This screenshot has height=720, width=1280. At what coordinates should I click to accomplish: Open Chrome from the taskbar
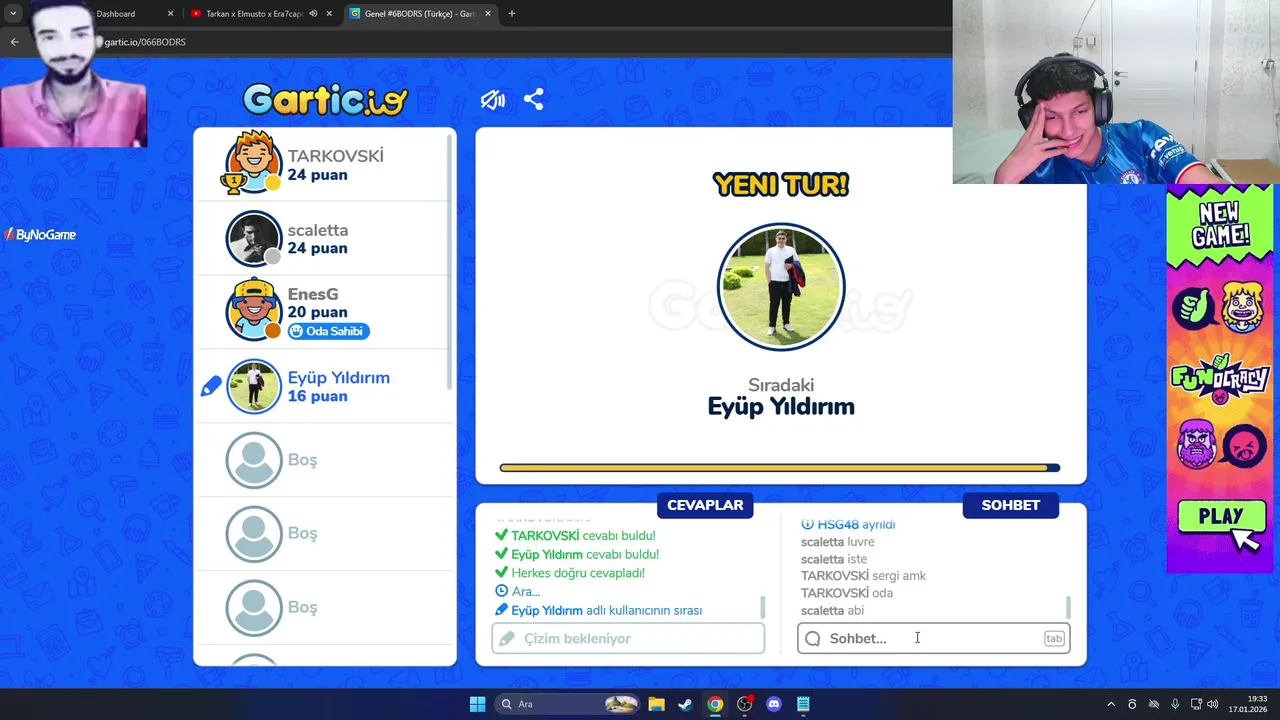715,704
